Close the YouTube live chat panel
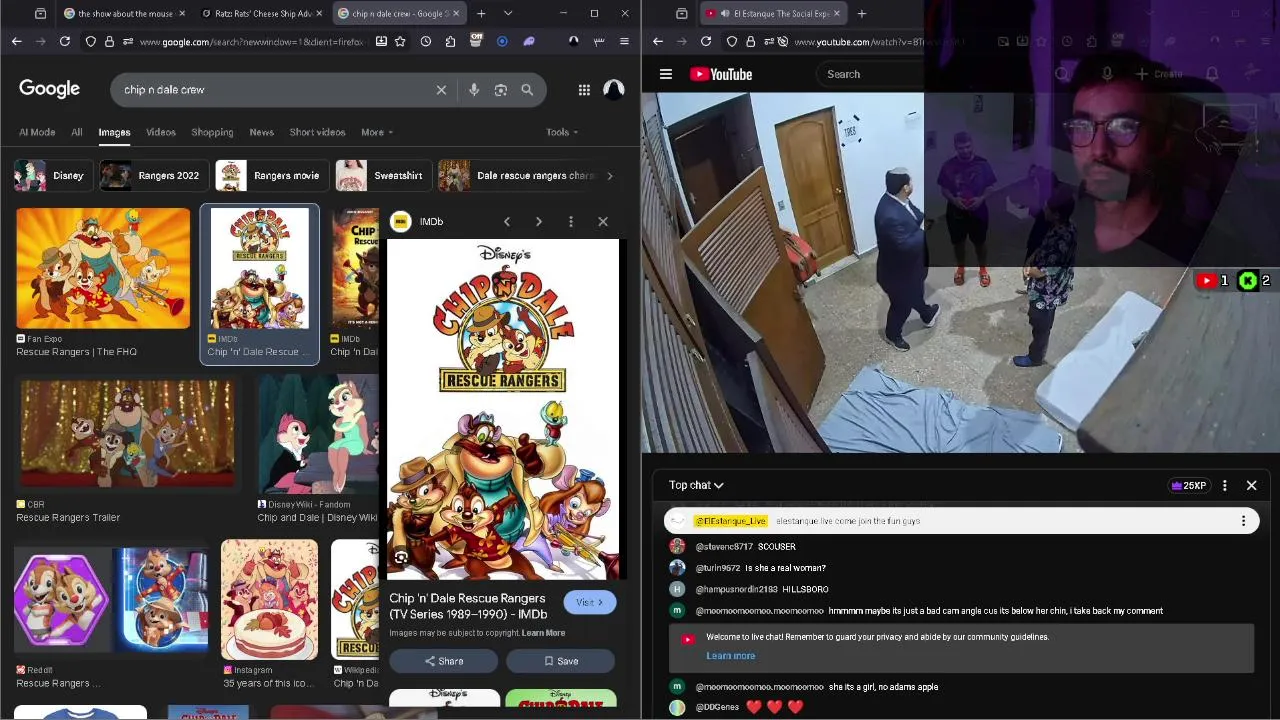This screenshot has width=1280, height=720. click(1251, 485)
